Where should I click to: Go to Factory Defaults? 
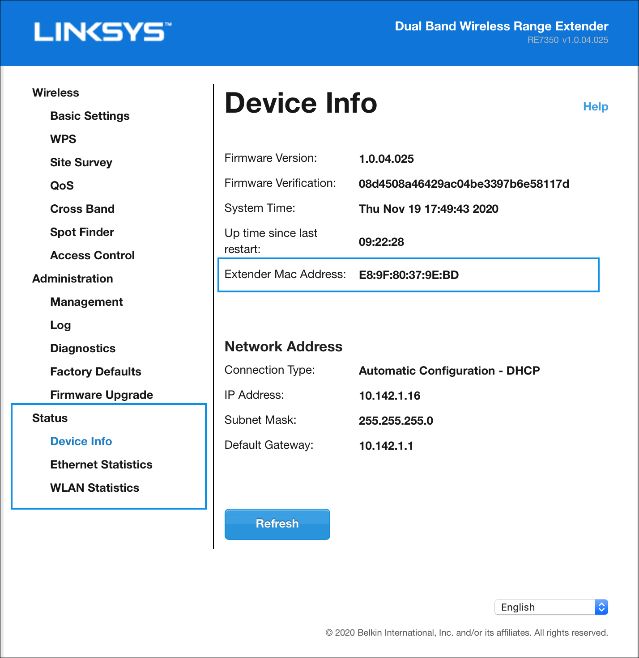[96, 371]
